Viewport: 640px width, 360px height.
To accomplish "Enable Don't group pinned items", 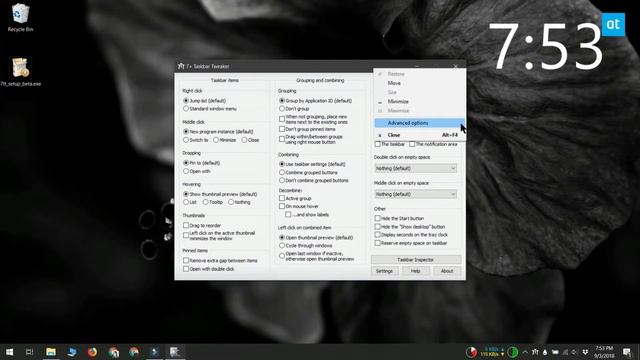I will tap(307, 129).
